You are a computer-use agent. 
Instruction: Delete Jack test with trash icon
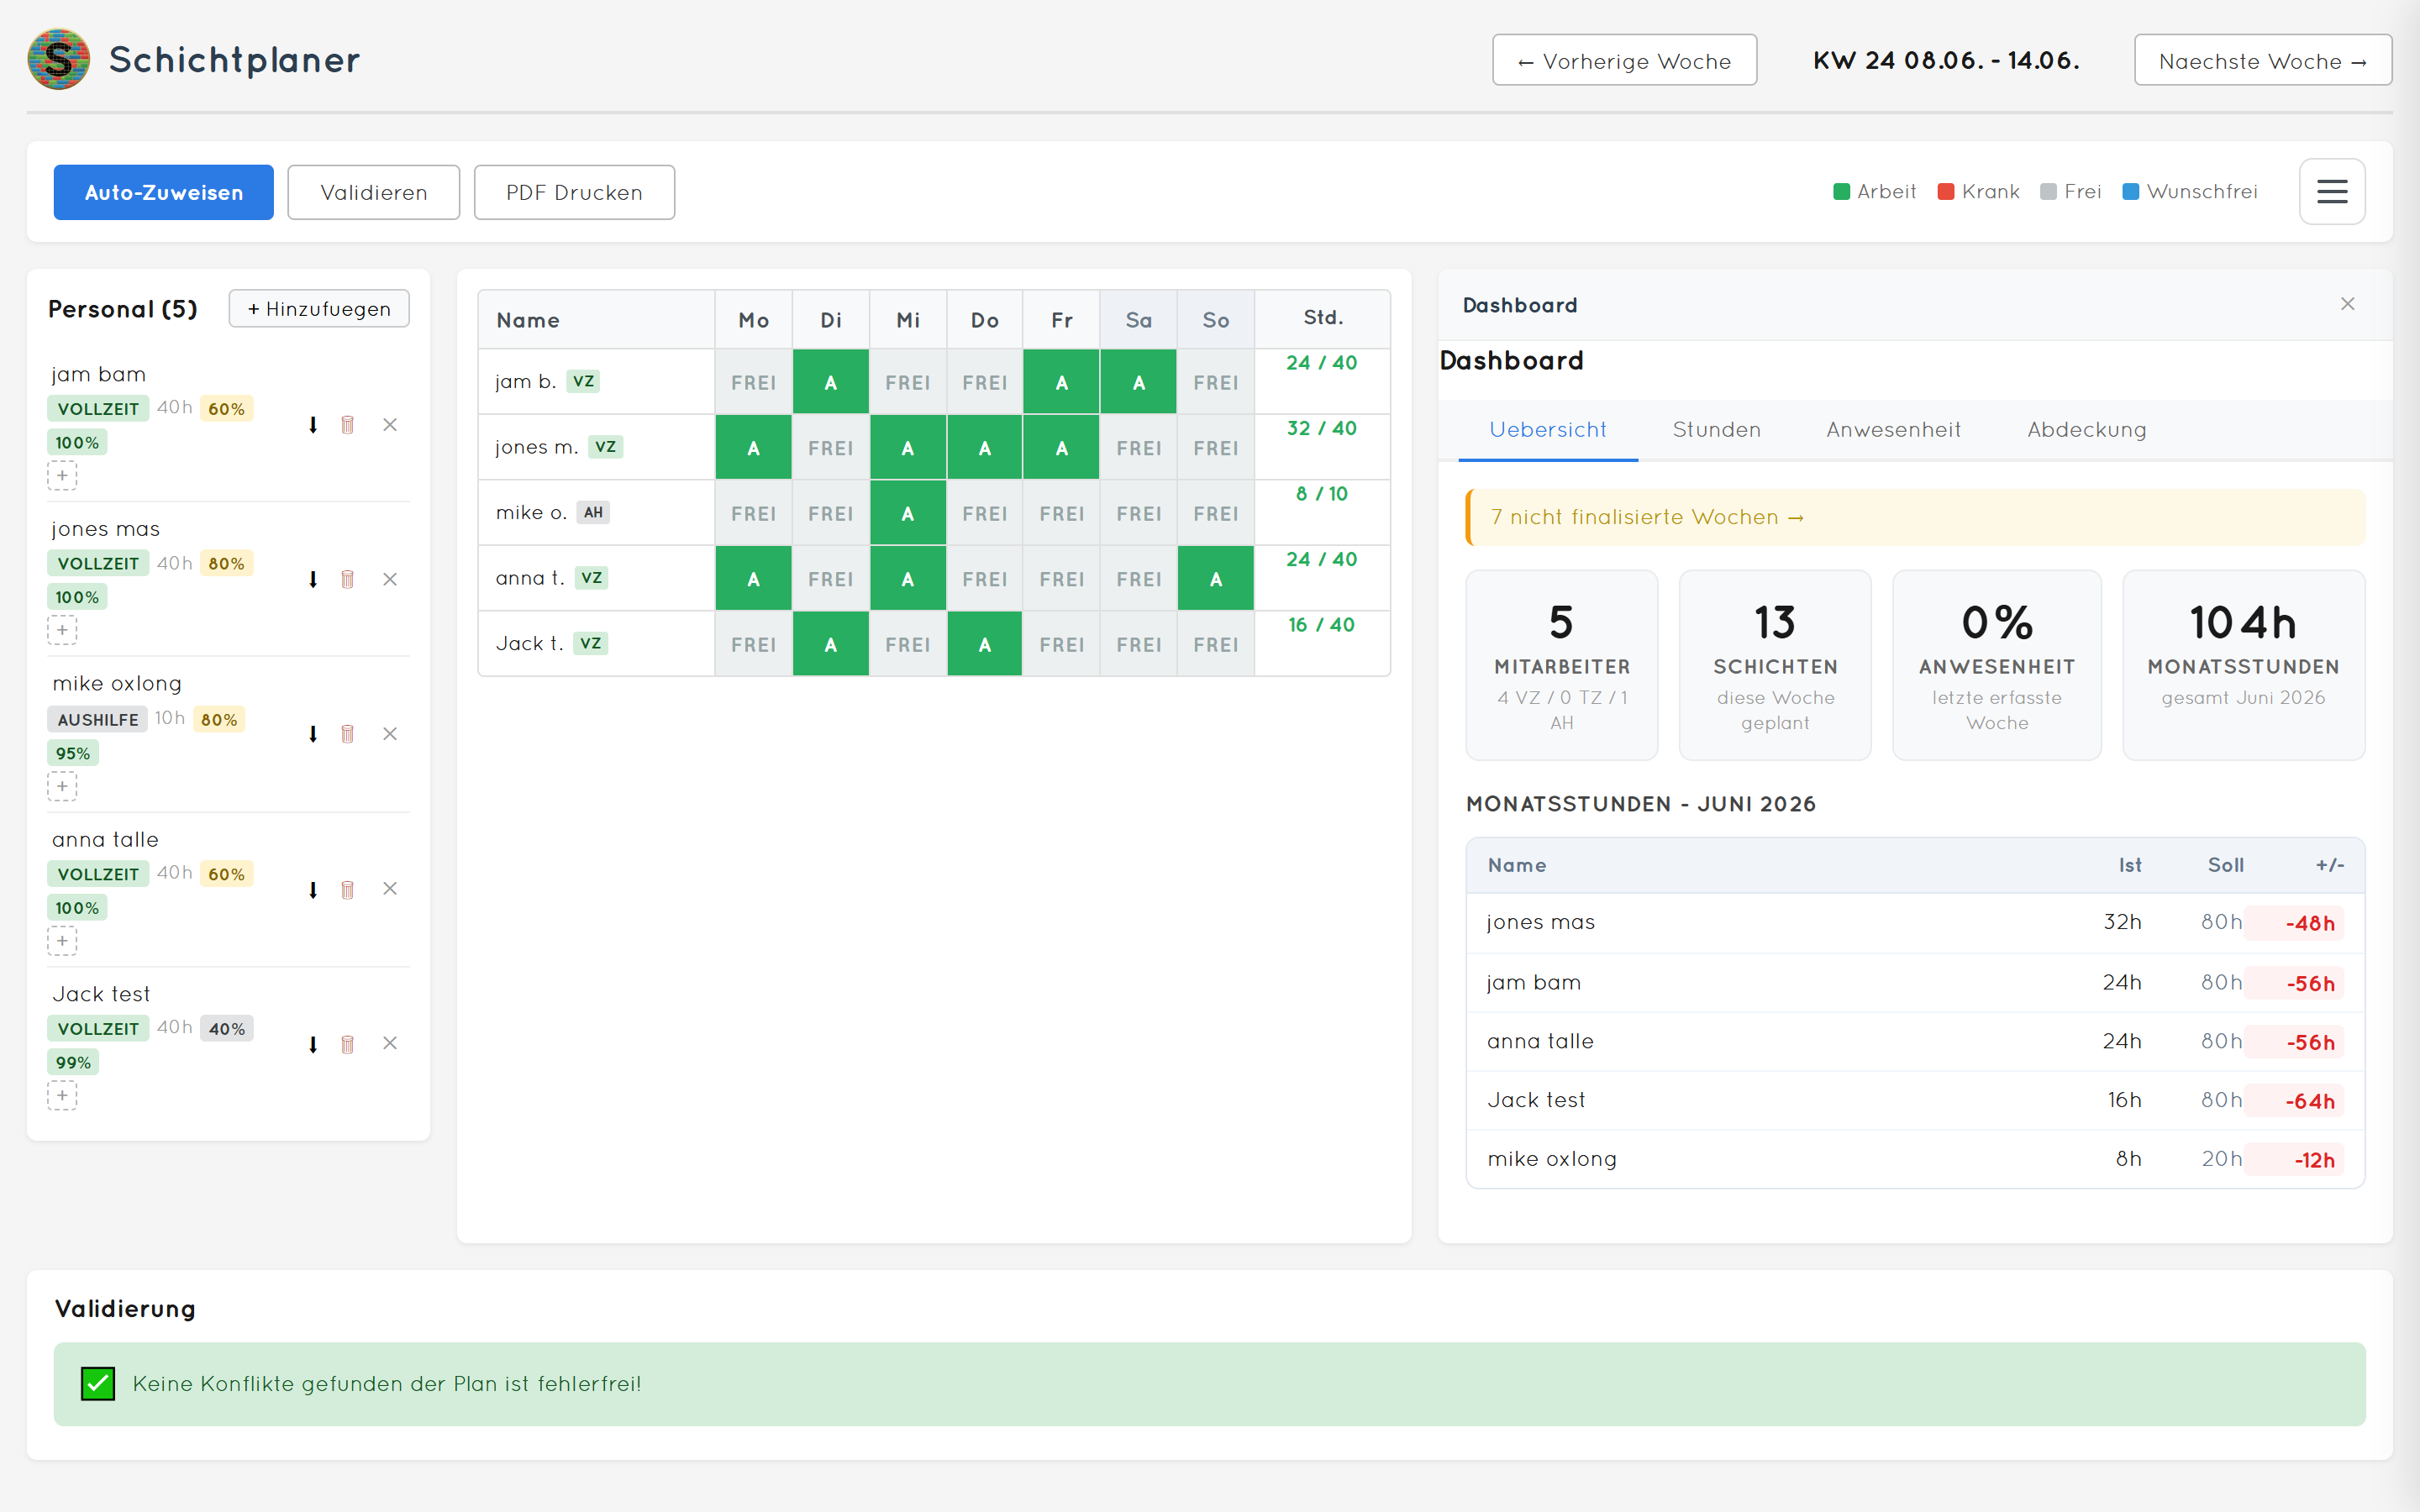point(348,1044)
